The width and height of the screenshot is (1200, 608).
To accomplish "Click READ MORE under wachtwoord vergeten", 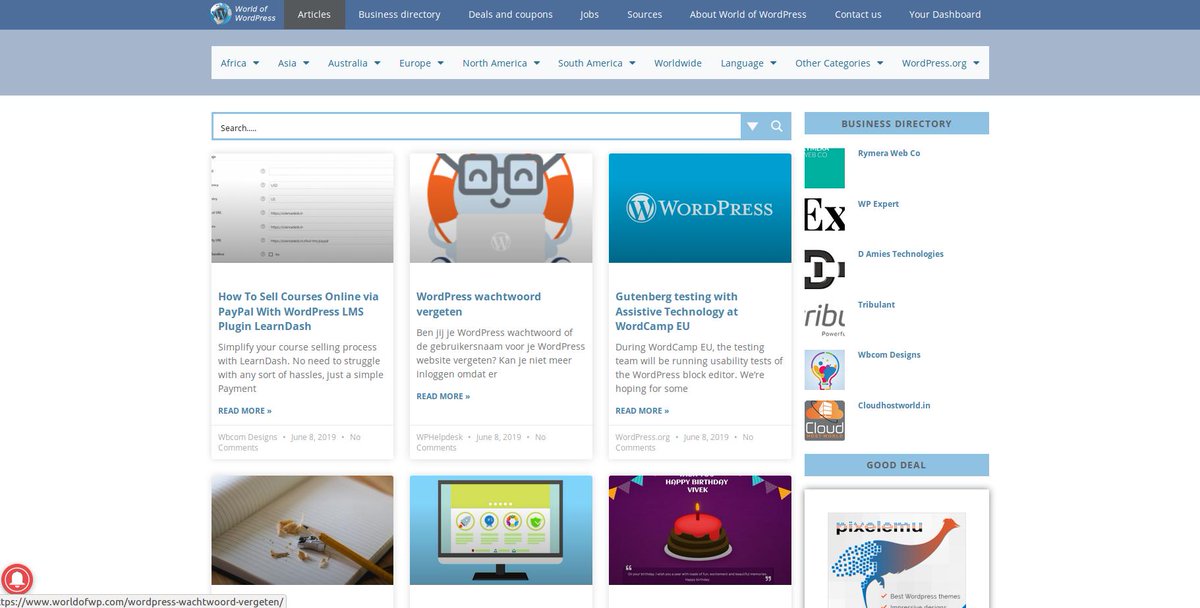I will (443, 396).
